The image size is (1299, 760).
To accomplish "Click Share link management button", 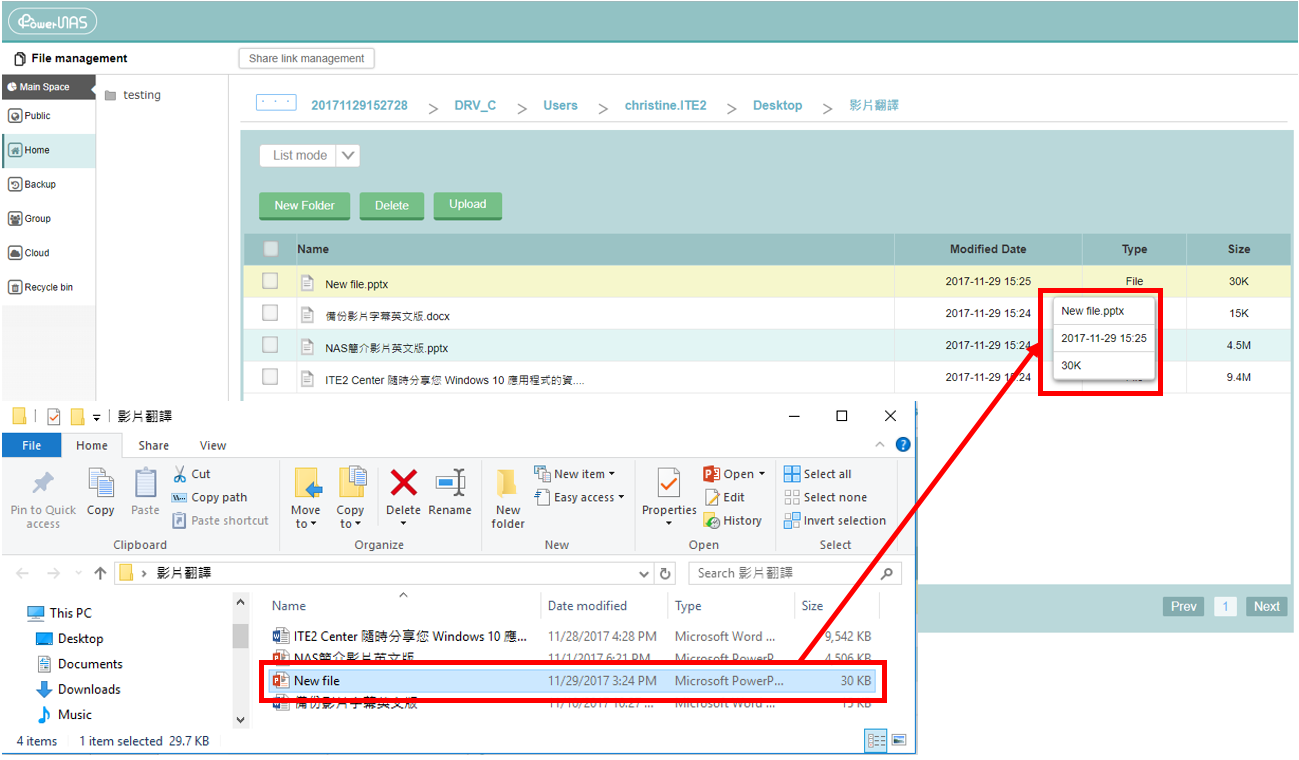I will (306, 58).
